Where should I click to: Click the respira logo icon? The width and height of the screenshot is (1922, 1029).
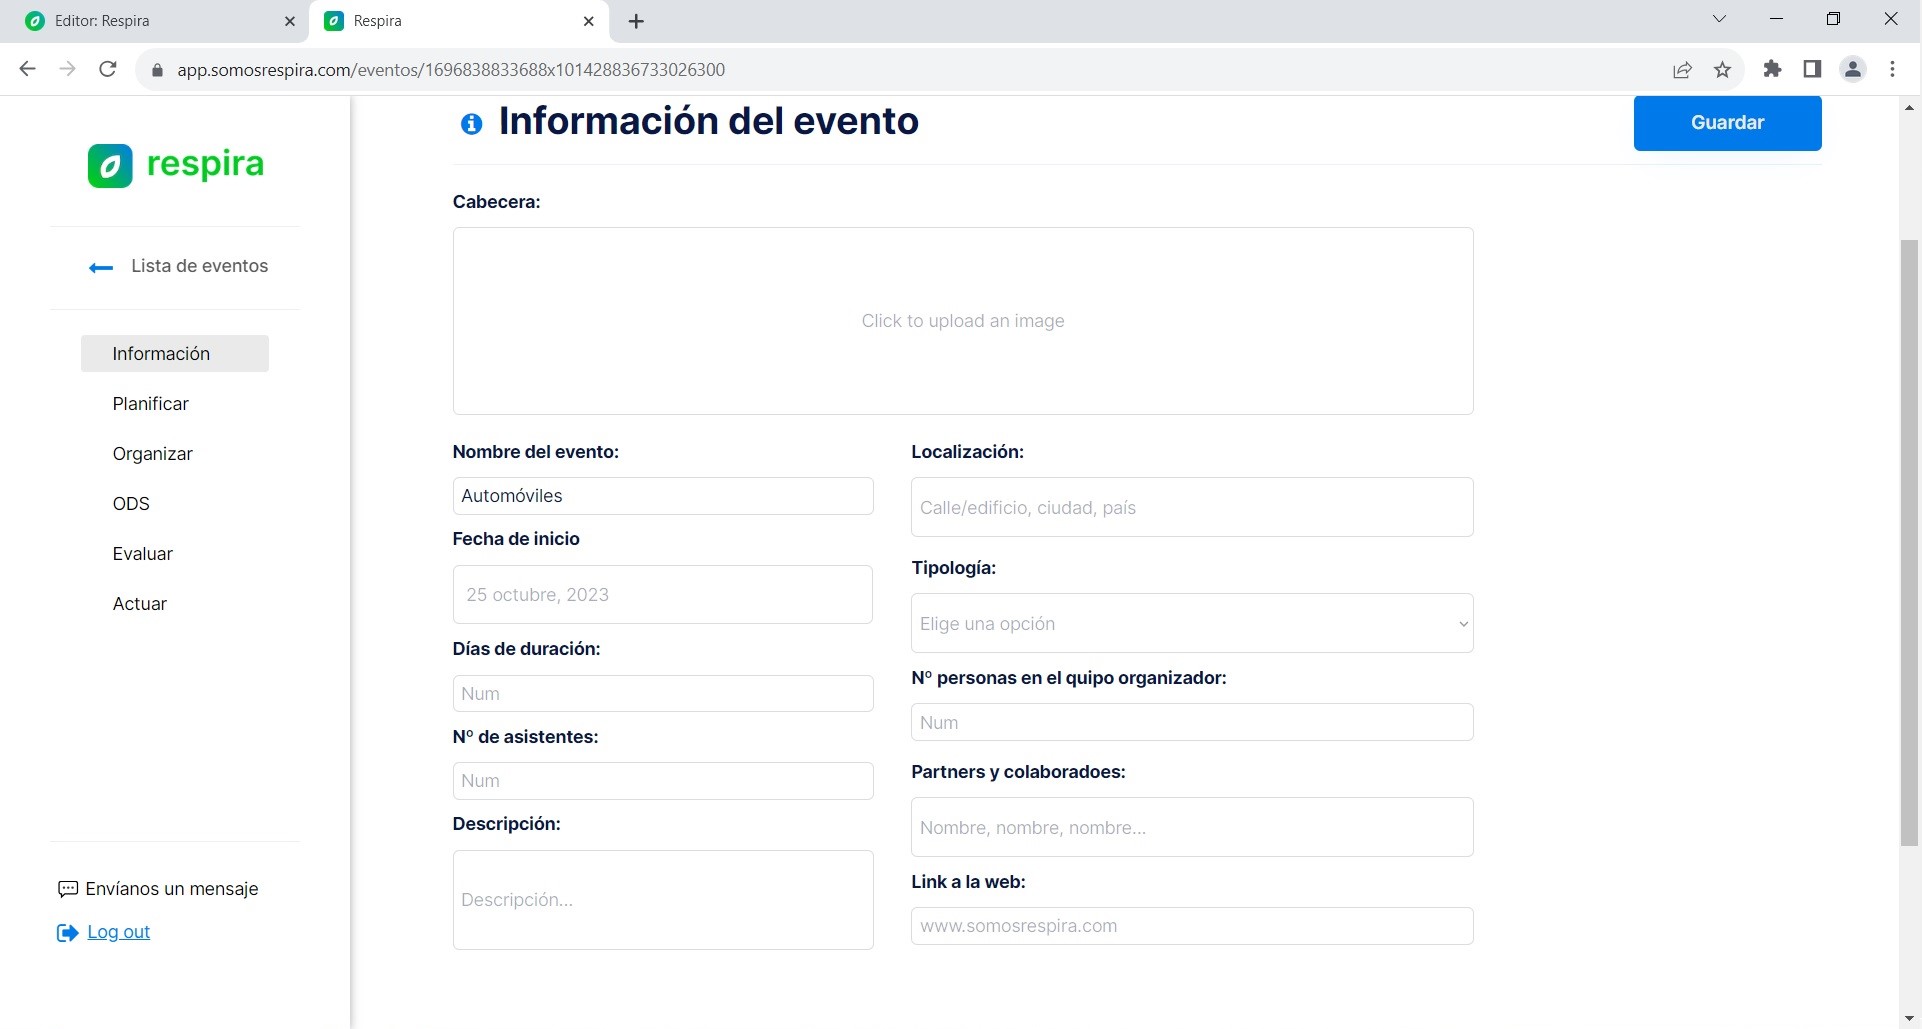pyautogui.click(x=110, y=165)
